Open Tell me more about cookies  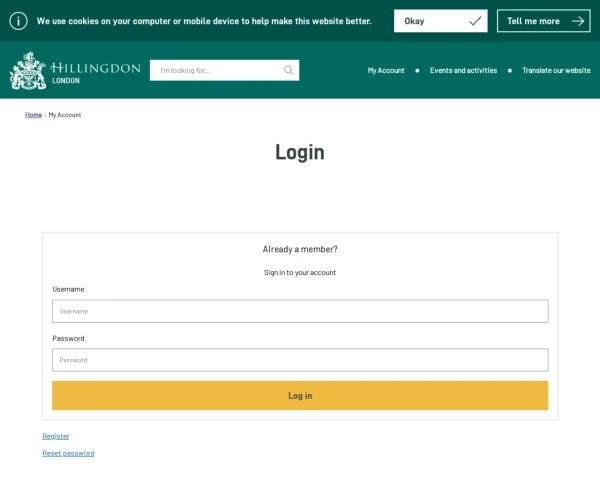click(543, 21)
